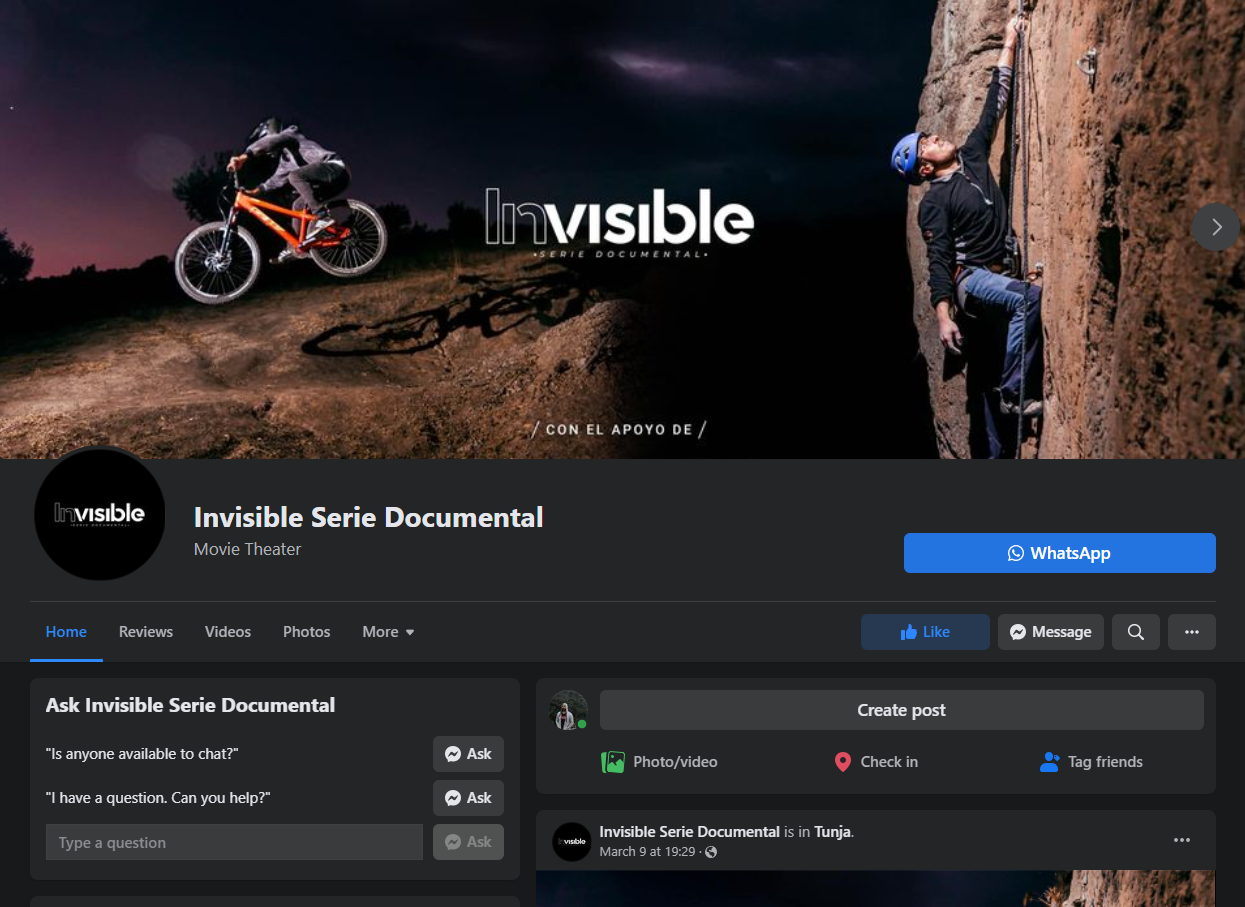Click the disabled Ask button beside input
Screen dimensions: 1245x907
(x=468, y=842)
